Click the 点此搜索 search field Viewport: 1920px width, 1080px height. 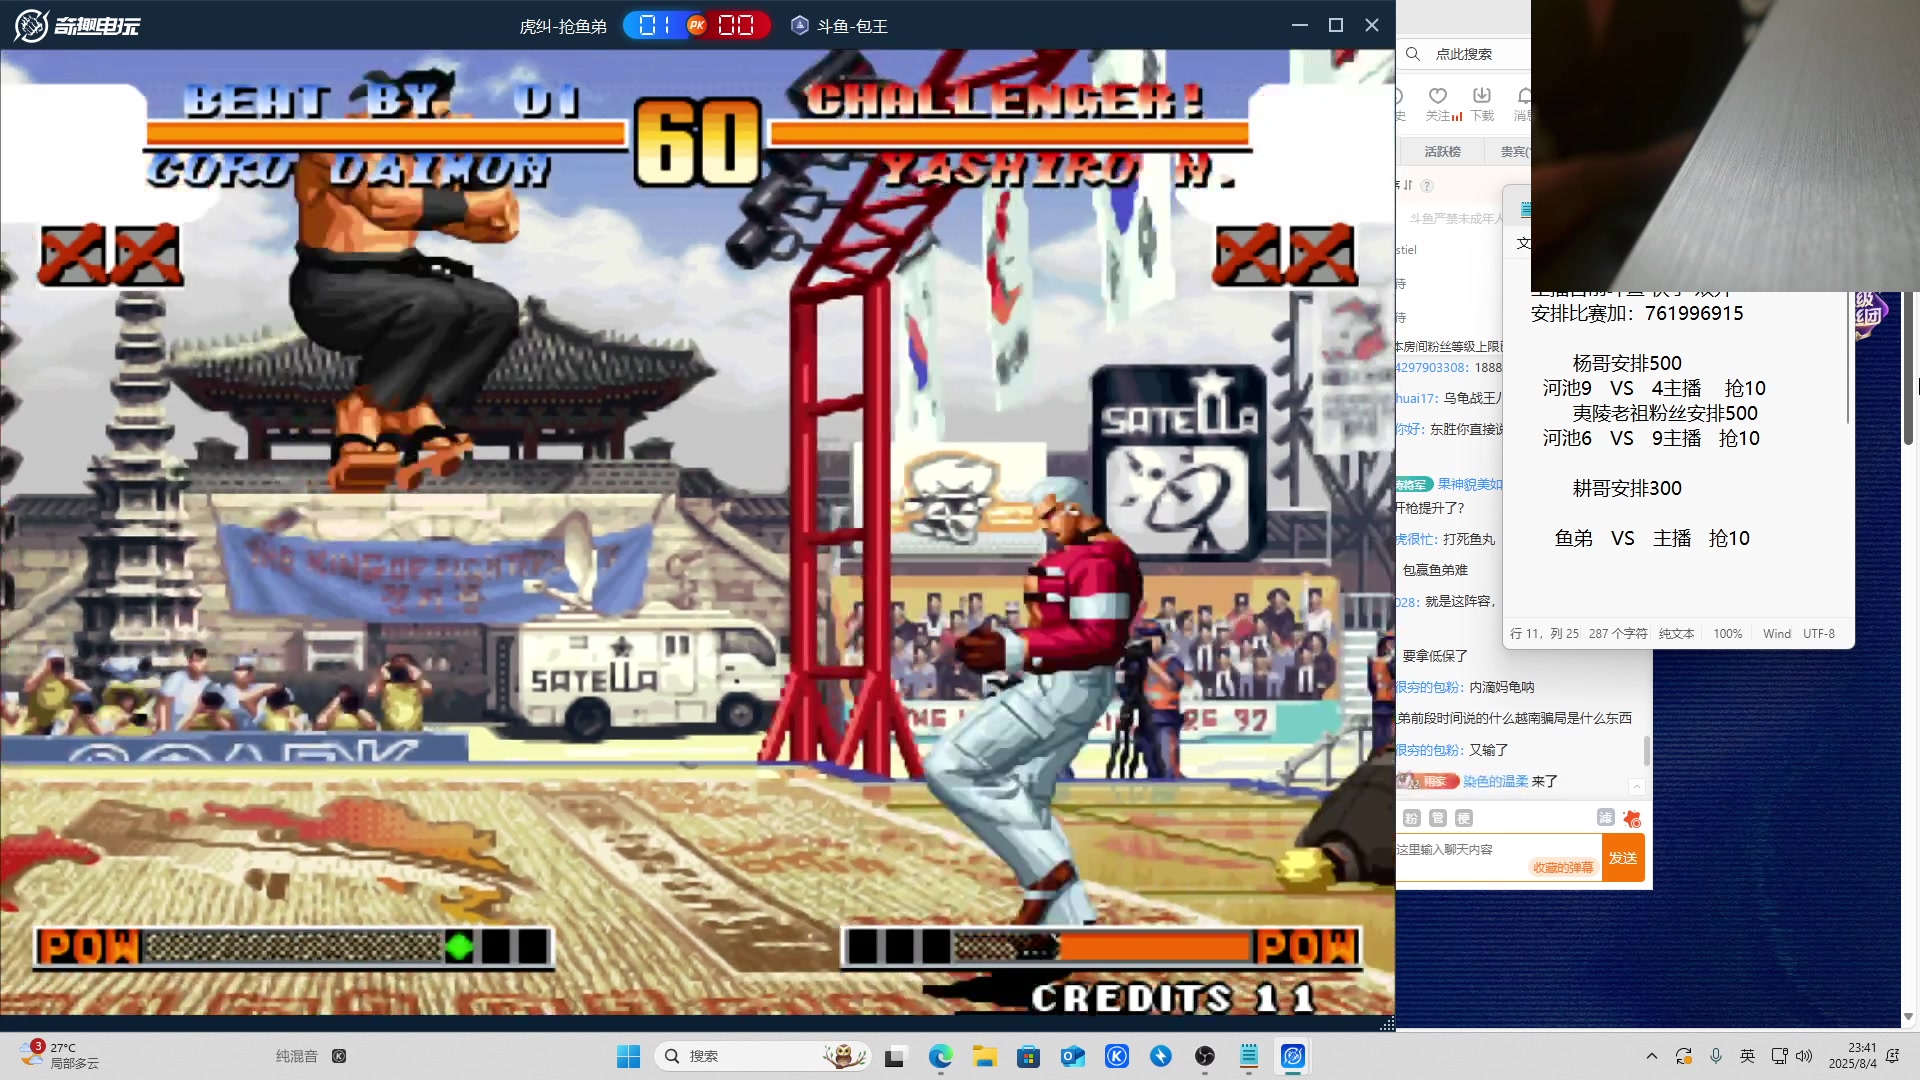(1466, 54)
